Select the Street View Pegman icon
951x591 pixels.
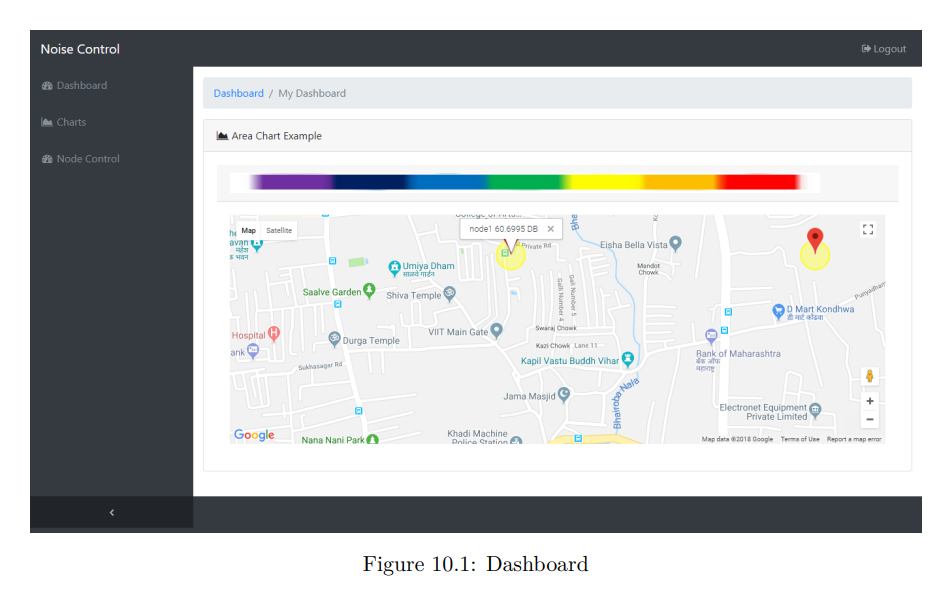coord(869,375)
